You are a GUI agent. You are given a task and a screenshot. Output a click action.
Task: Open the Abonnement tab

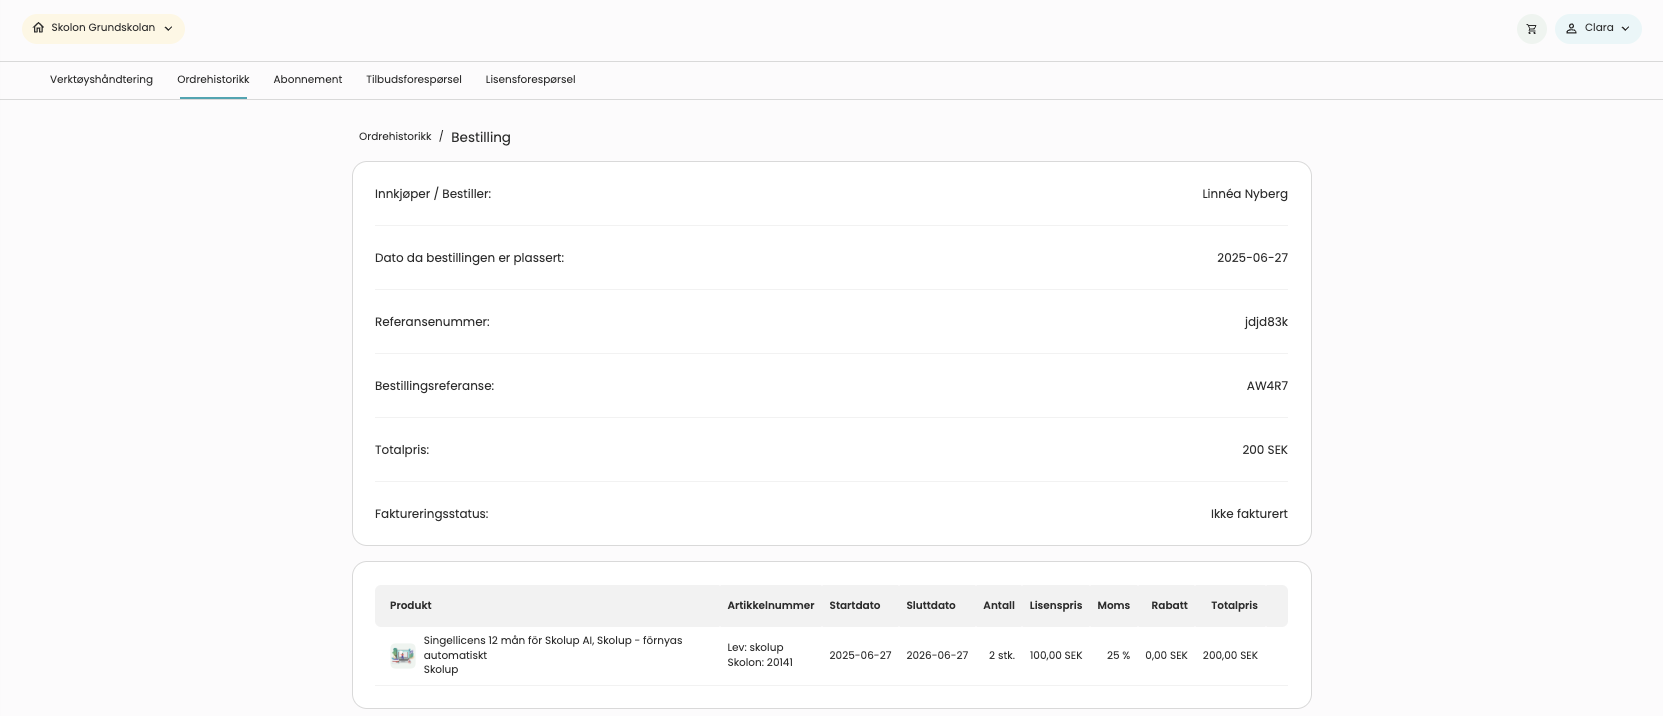307,80
